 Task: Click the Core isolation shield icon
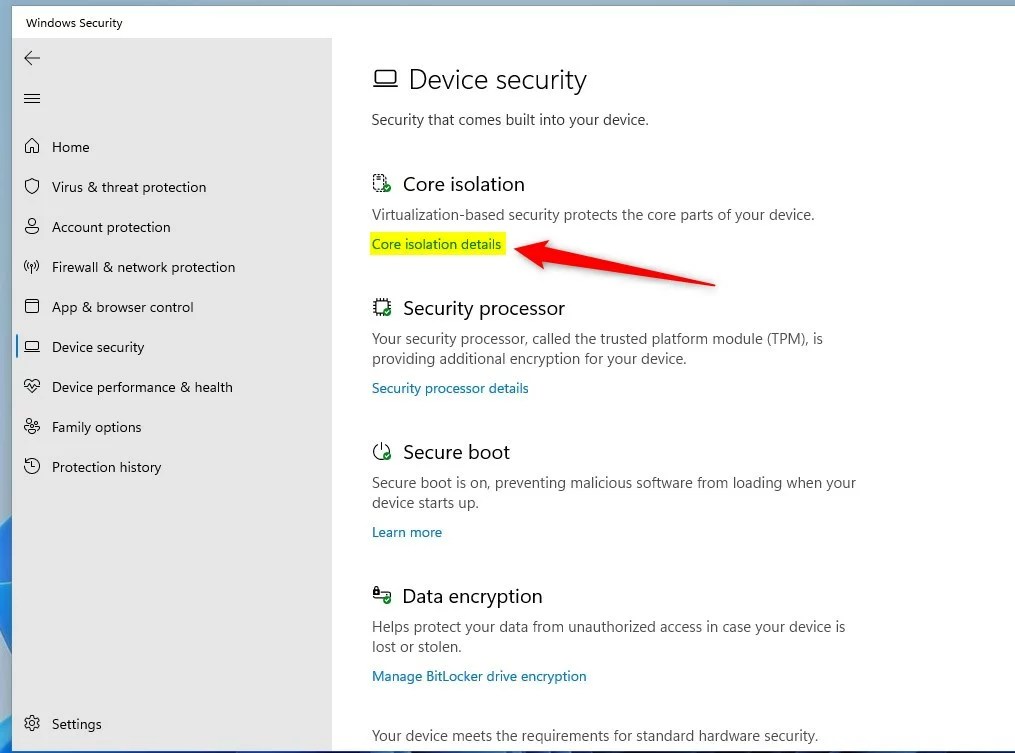(381, 183)
